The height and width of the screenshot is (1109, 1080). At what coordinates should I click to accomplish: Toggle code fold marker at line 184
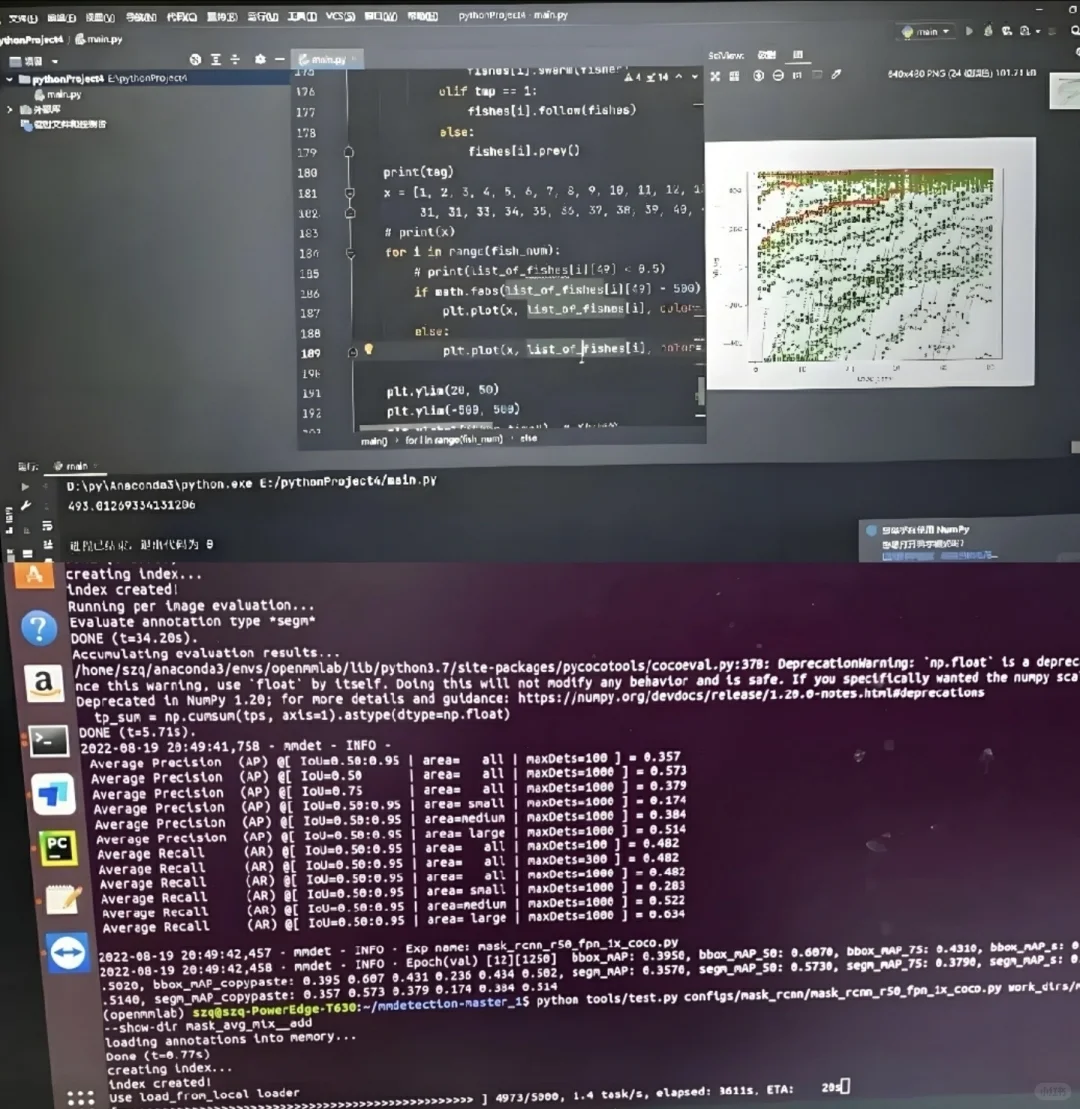[x=350, y=252]
